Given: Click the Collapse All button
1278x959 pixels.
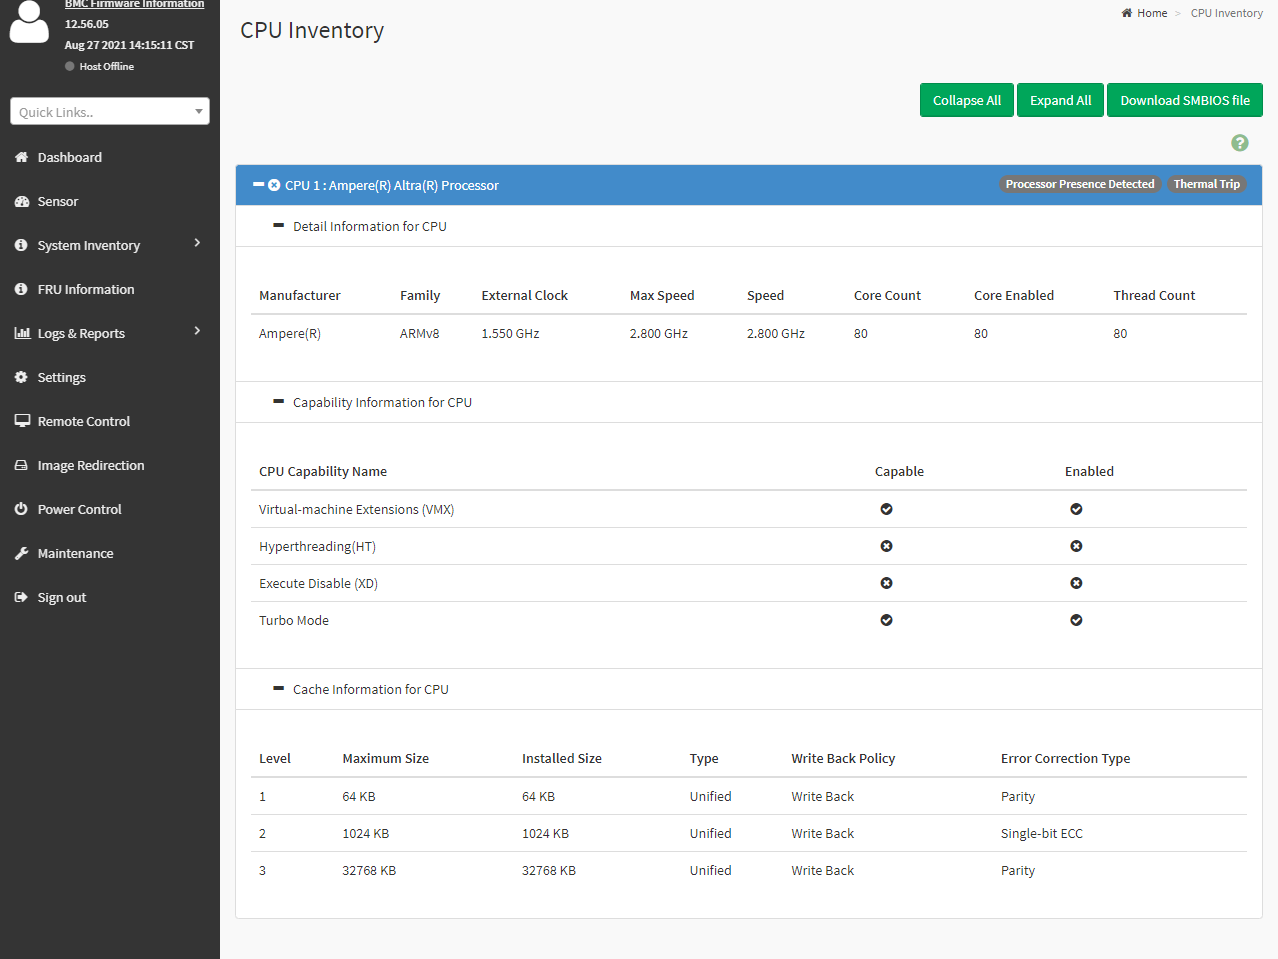Looking at the screenshot, I should click(967, 100).
